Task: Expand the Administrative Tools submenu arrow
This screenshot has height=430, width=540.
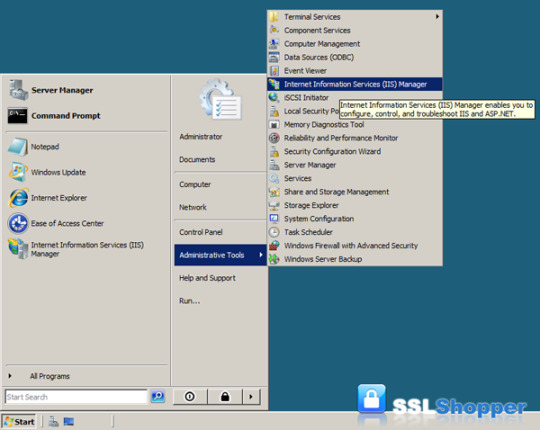Action: tap(261, 255)
